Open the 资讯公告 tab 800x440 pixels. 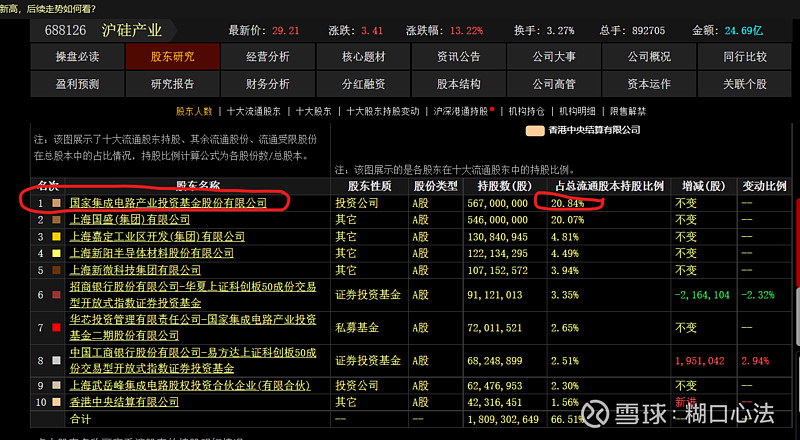pos(459,56)
